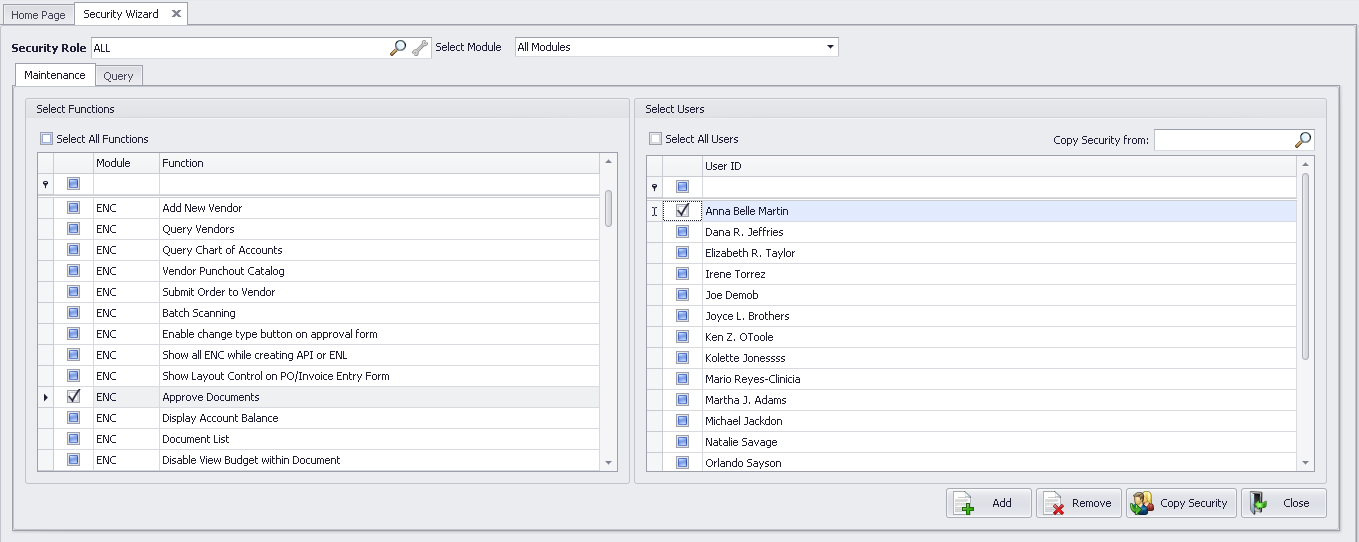Click the Add button with plus icon

[x=988, y=503]
